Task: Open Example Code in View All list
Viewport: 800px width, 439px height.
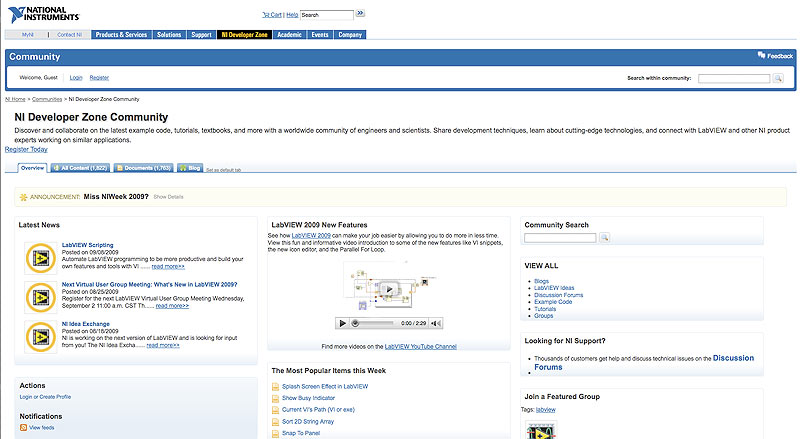Action: [x=553, y=302]
